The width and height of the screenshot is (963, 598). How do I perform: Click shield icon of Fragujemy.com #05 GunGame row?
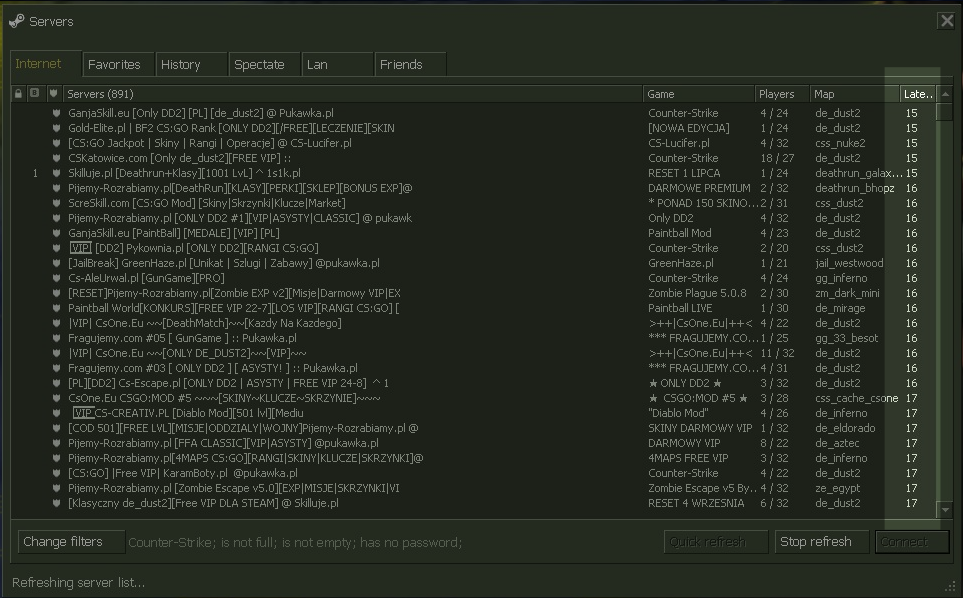pos(57,338)
